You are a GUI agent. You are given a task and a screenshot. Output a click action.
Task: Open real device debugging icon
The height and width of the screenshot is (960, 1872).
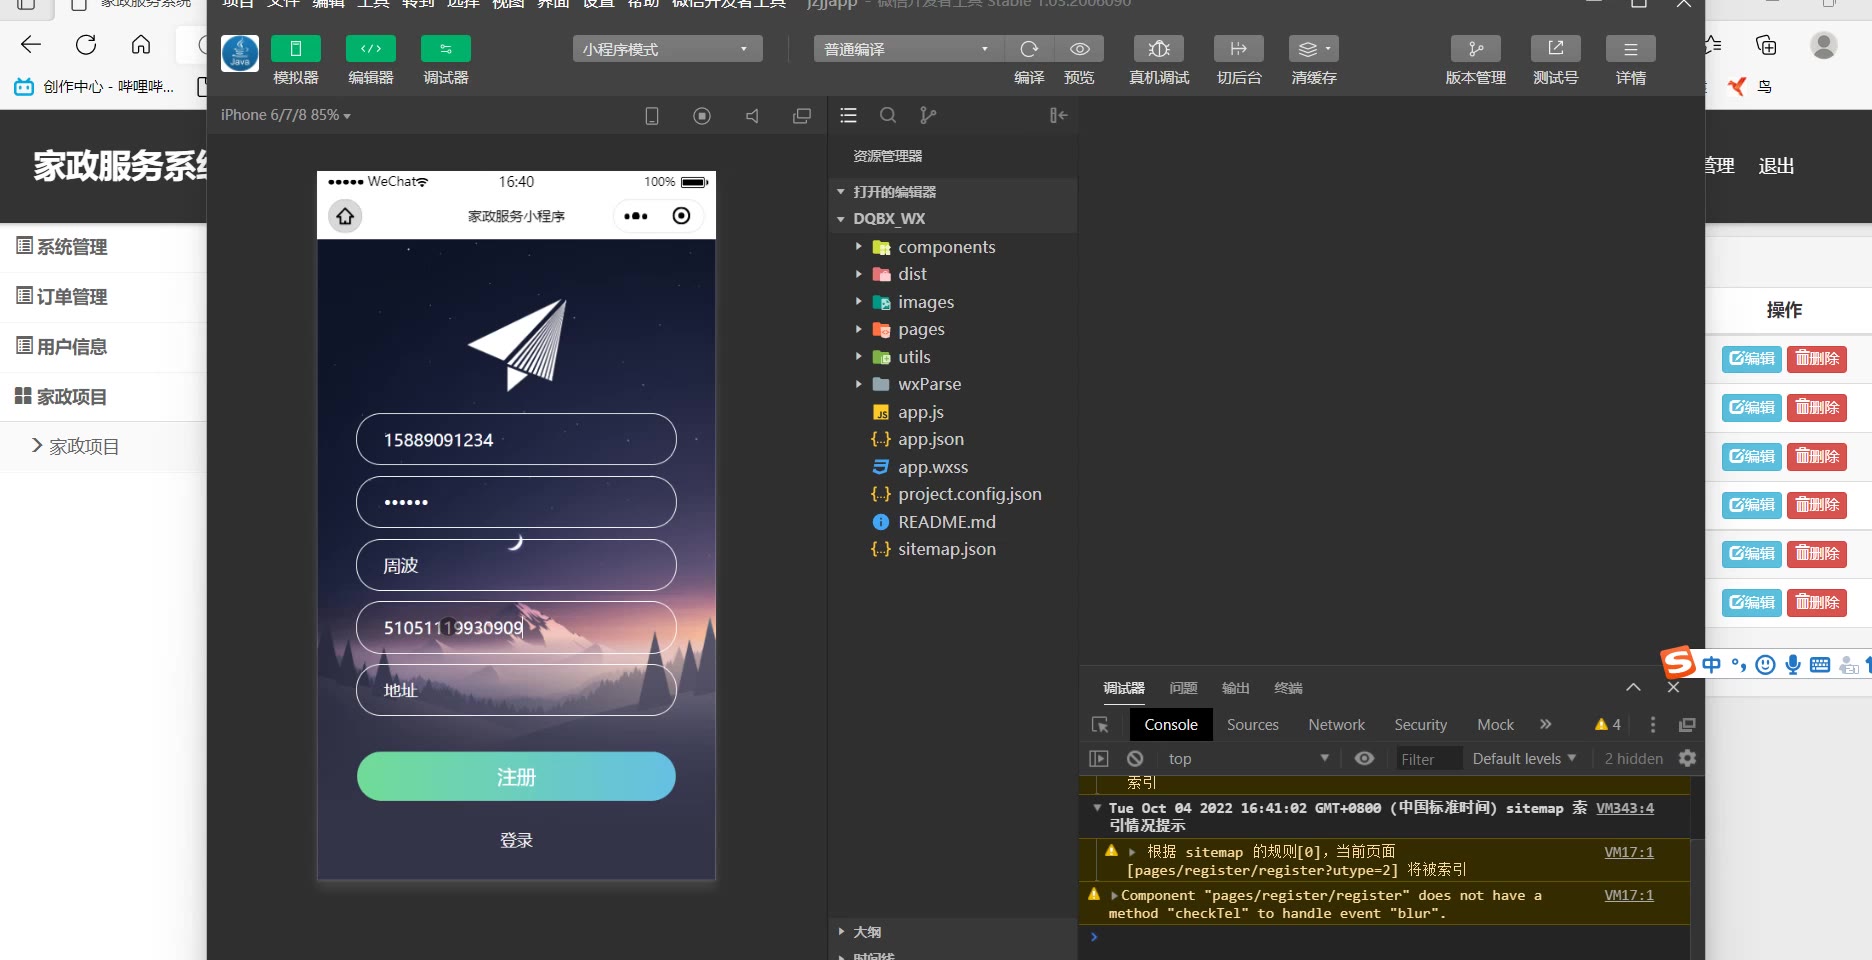click(x=1159, y=49)
